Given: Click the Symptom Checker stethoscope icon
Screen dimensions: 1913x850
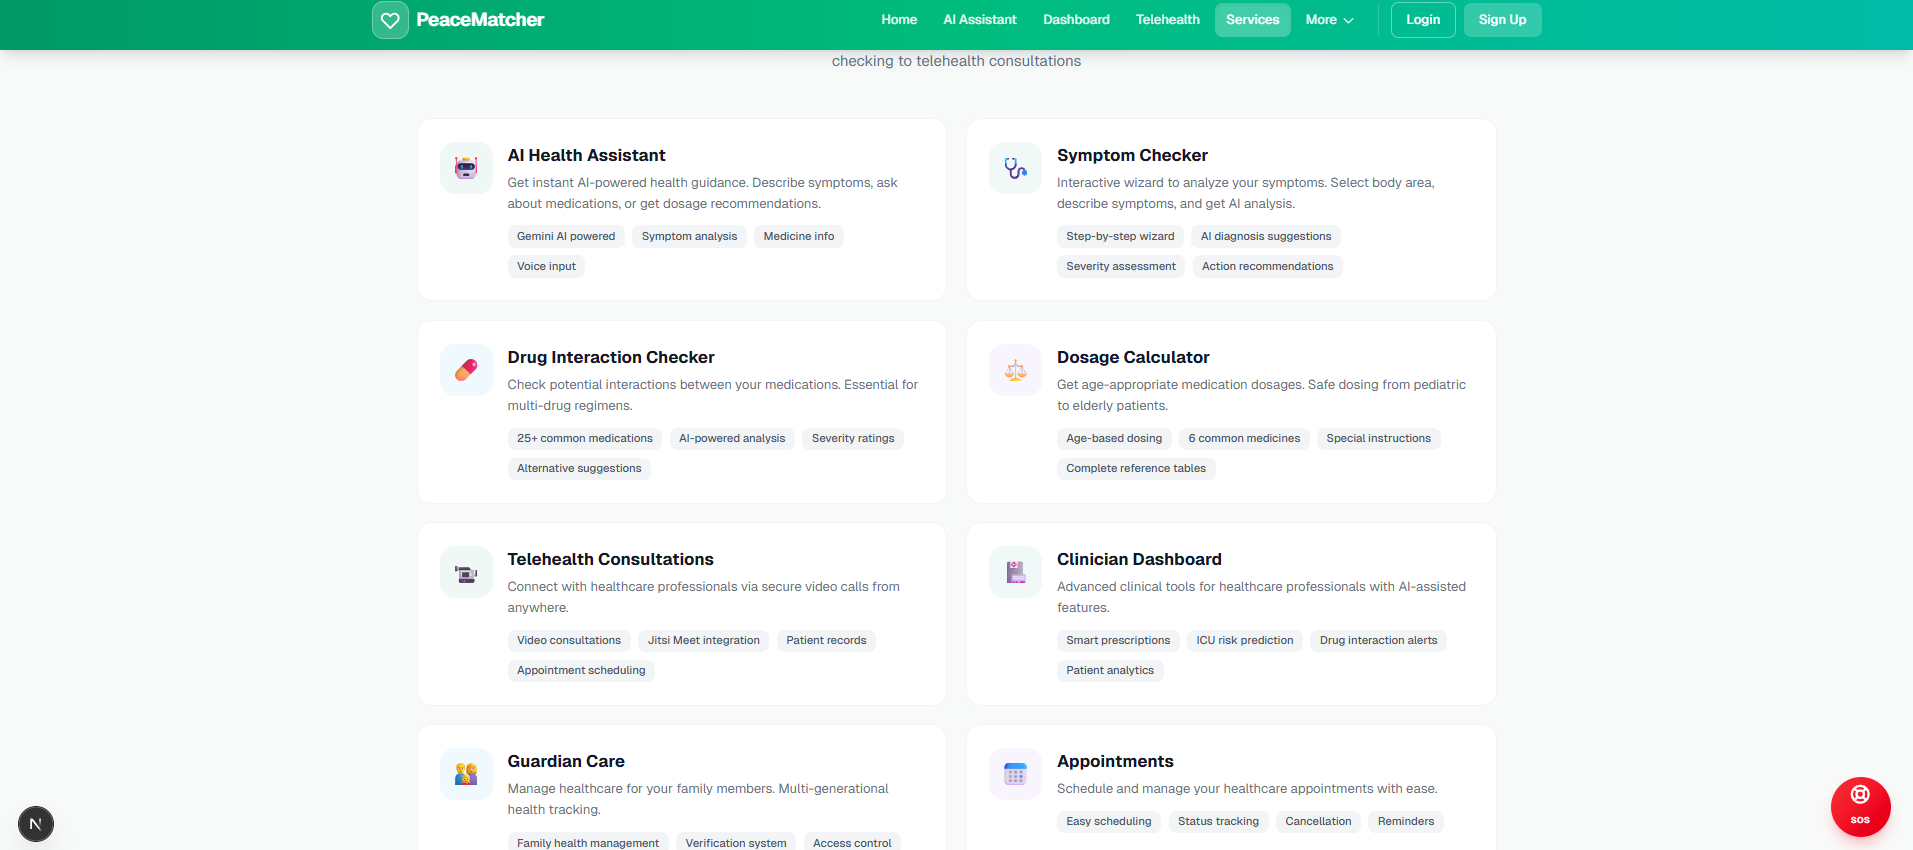Looking at the screenshot, I should point(1015,168).
